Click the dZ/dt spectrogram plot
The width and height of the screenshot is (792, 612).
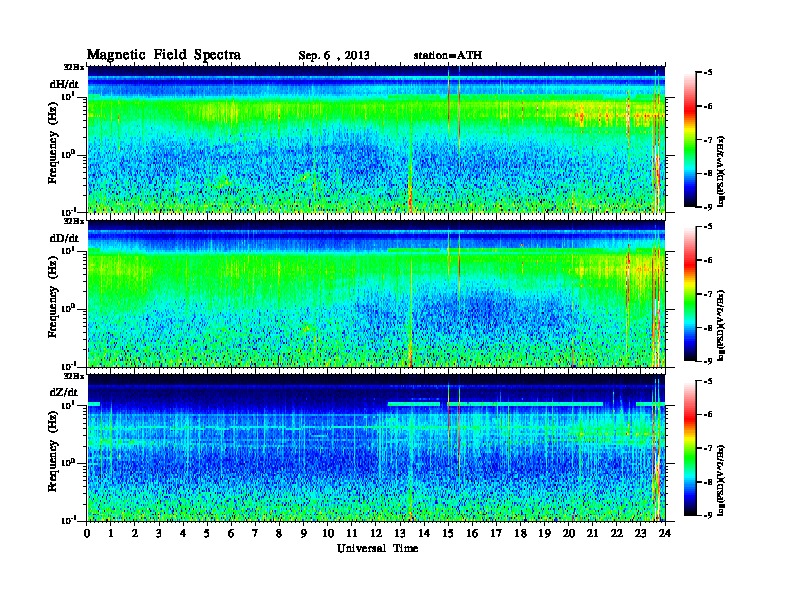[x=376, y=448]
